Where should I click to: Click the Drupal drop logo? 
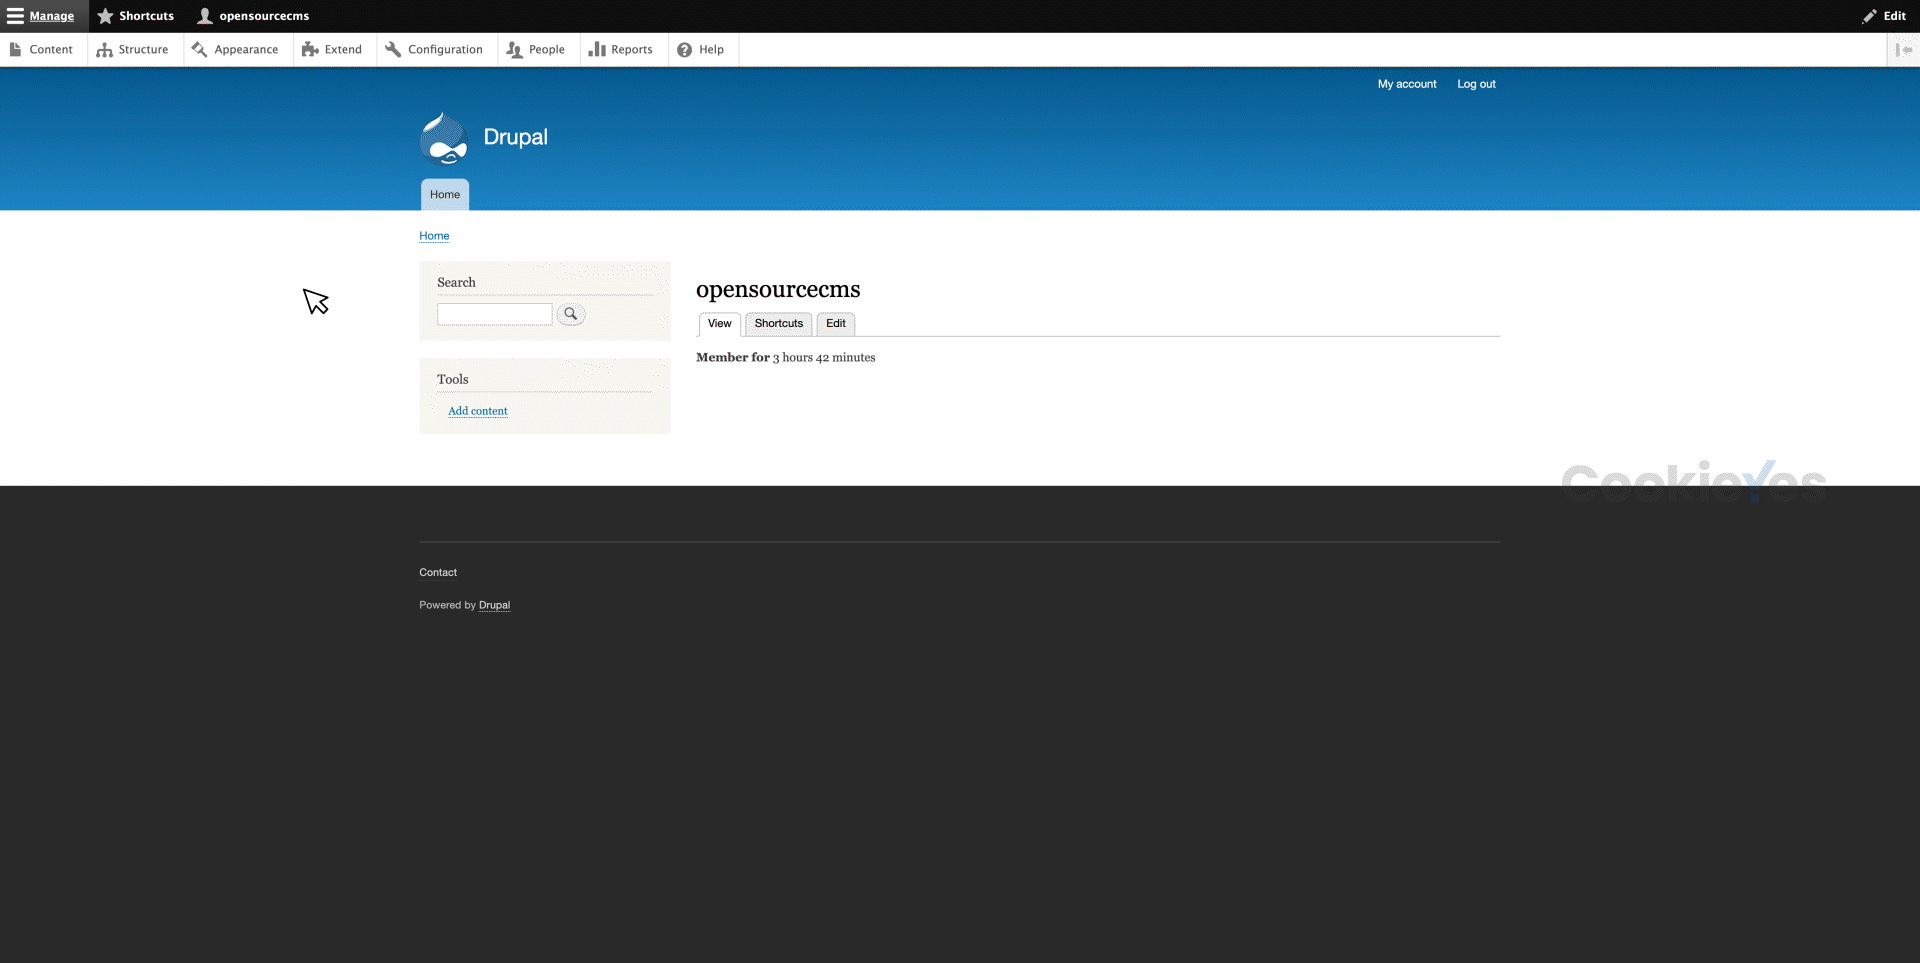pyautogui.click(x=444, y=138)
